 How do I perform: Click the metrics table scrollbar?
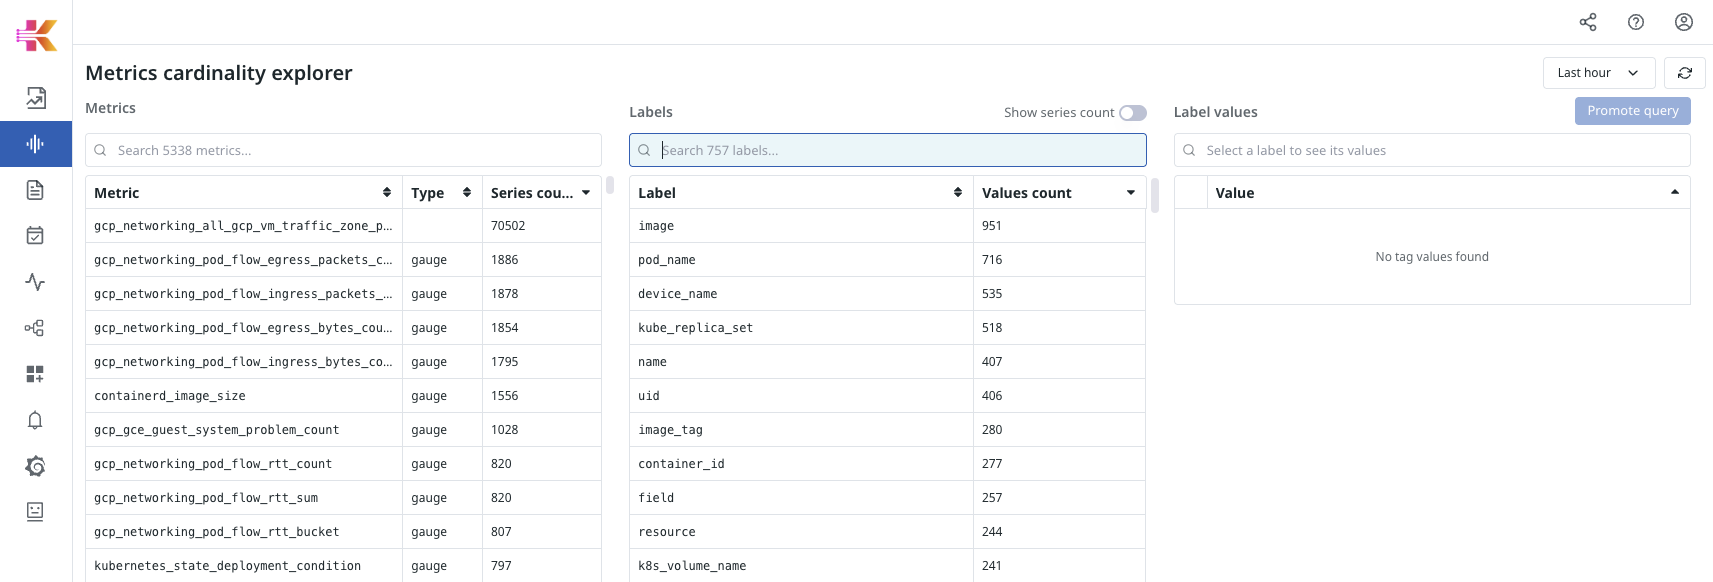click(610, 186)
